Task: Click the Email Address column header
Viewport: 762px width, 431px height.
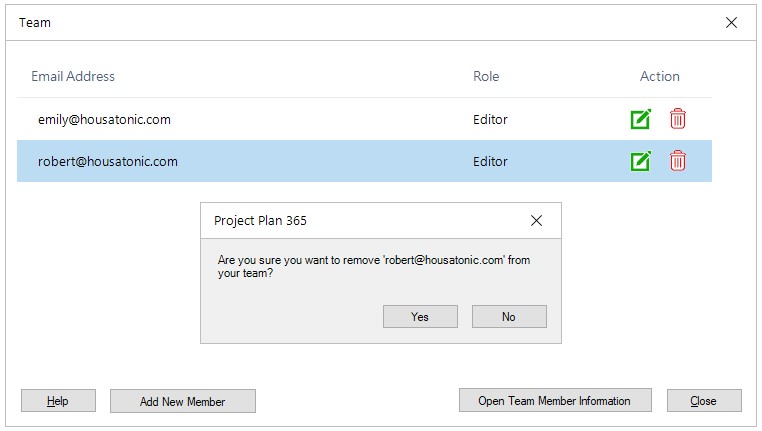Action: pyautogui.click(x=73, y=76)
